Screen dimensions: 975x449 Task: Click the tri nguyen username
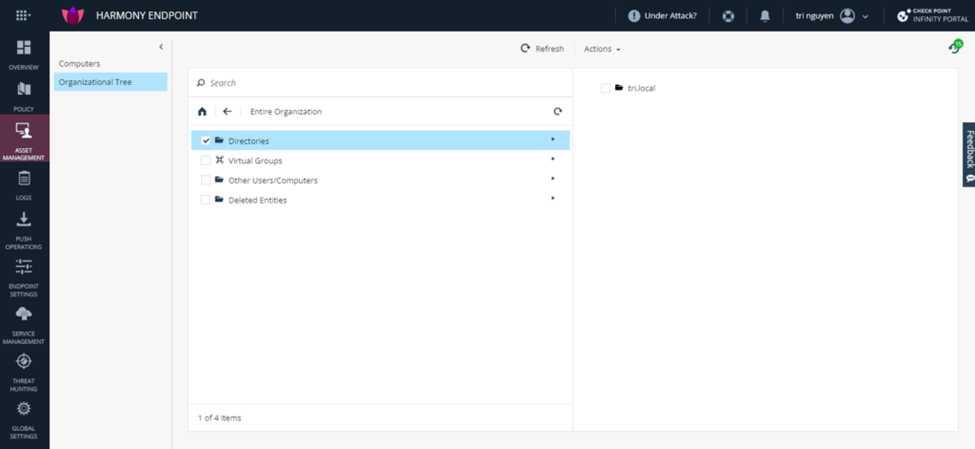coord(815,16)
